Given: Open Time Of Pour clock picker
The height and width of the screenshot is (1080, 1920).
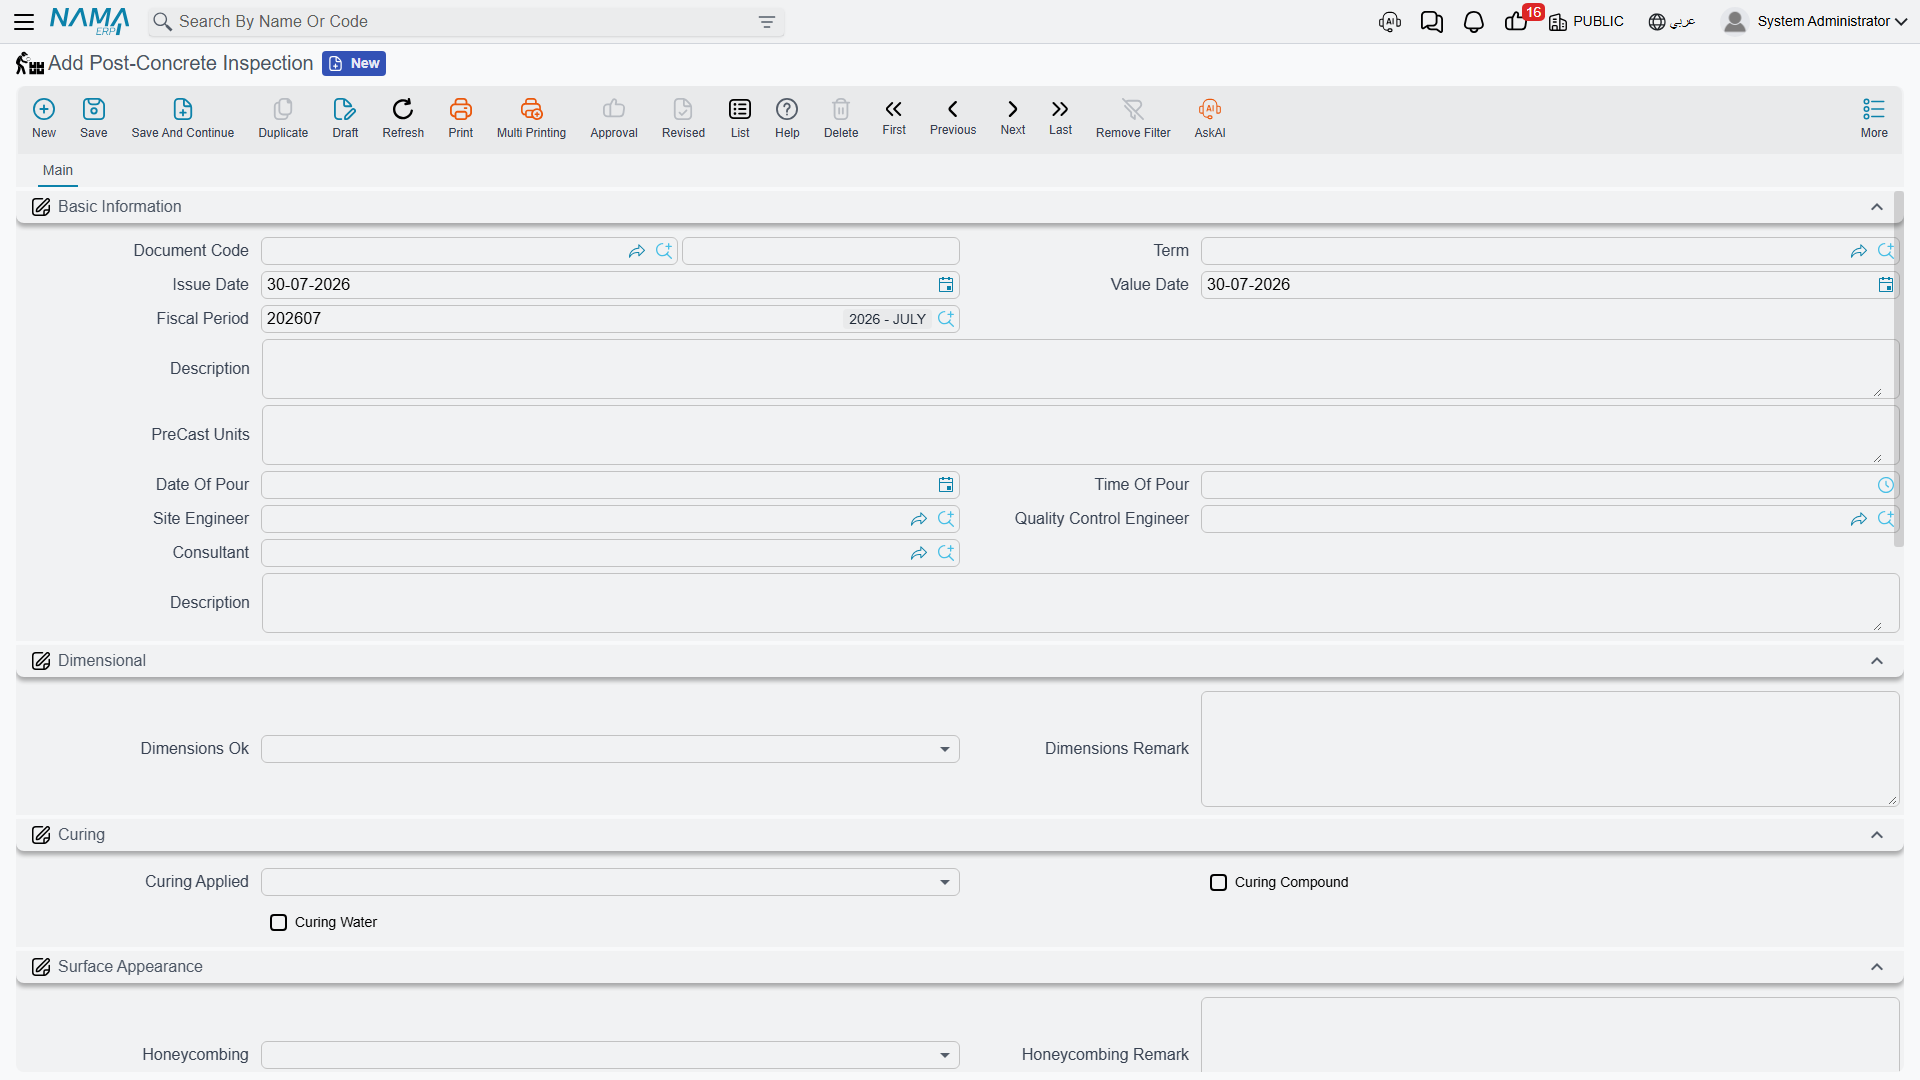Looking at the screenshot, I should point(1886,485).
